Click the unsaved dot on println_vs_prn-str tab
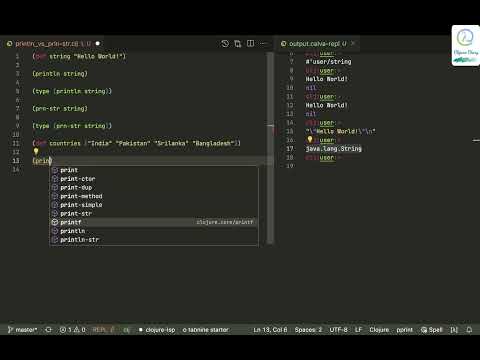This screenshot has height=360, width=480. 98,44
